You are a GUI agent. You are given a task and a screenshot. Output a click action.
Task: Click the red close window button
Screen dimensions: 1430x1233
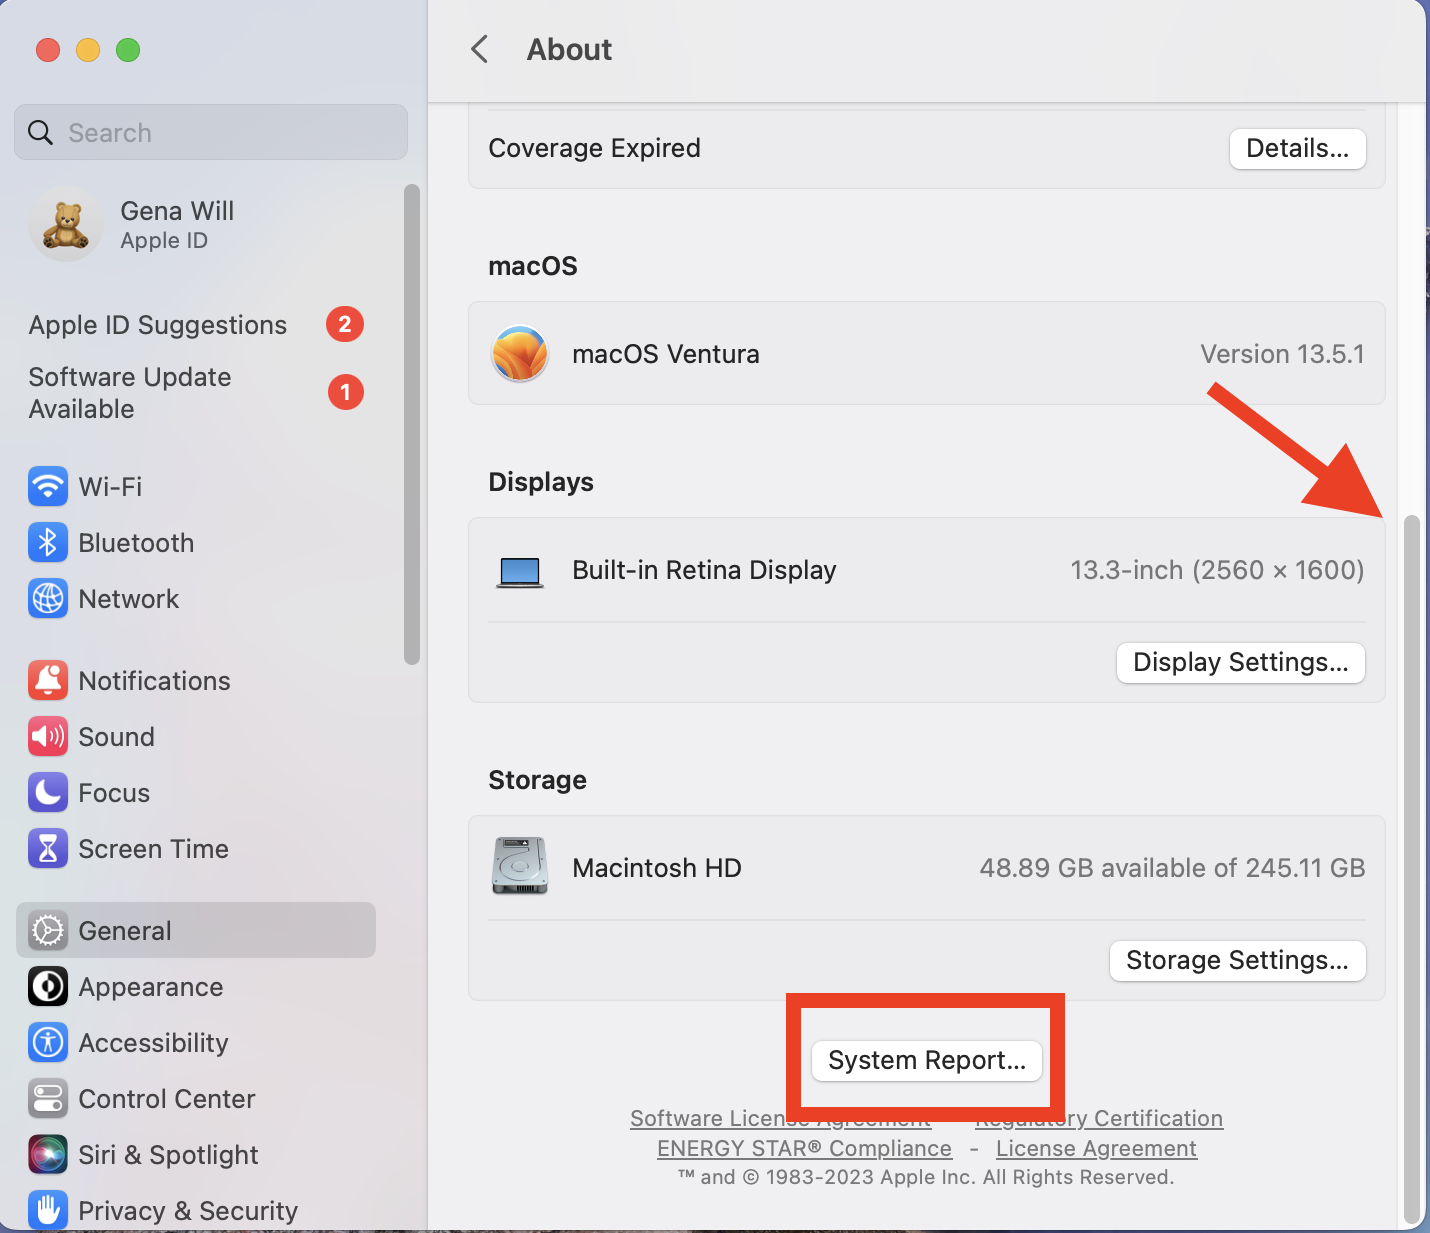tap(48, 50)
